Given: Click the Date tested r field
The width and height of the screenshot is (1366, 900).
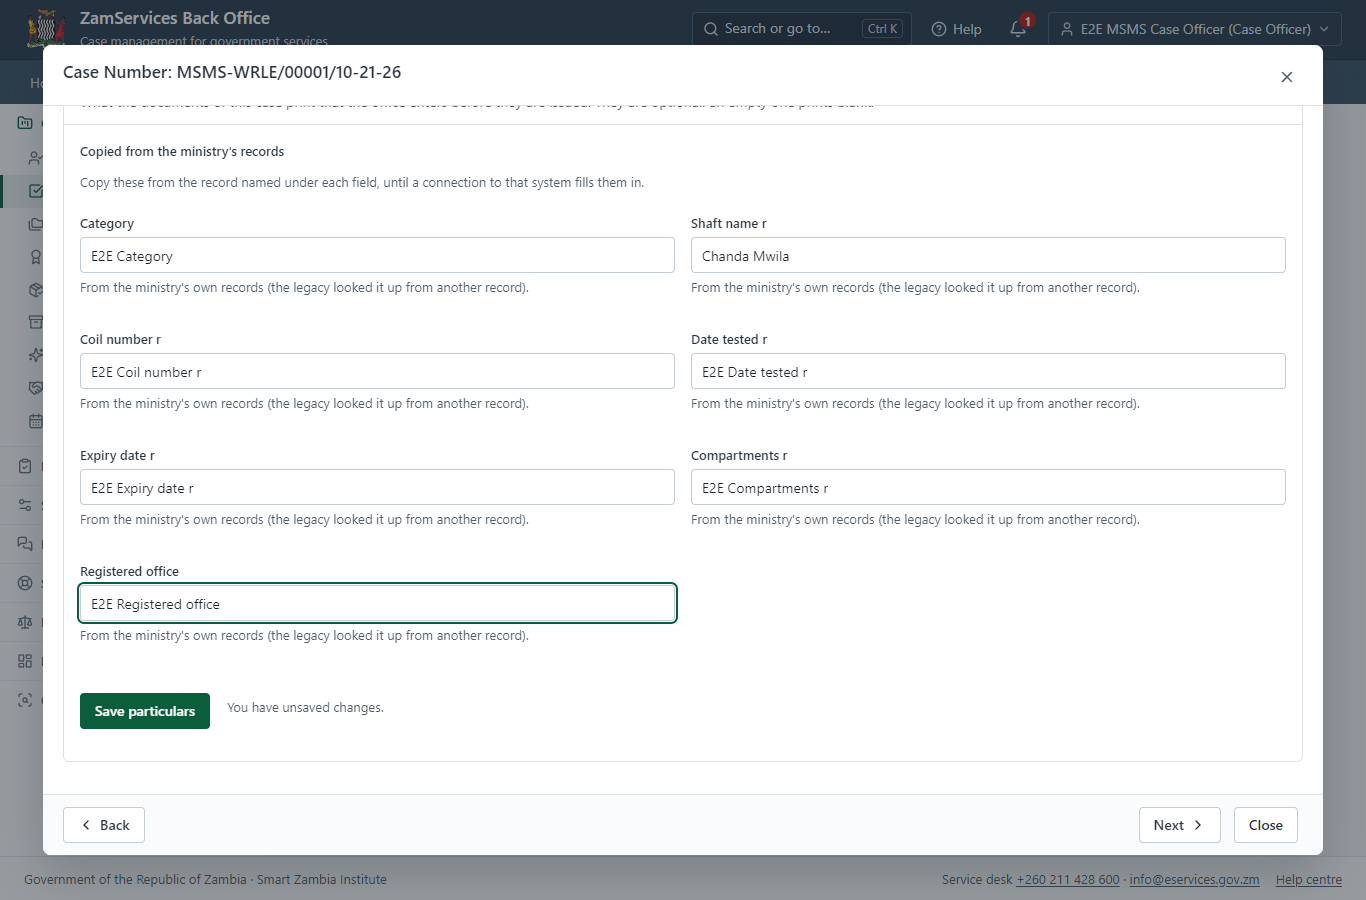Looking at the screenshot, I should click(x=988, y=371).
